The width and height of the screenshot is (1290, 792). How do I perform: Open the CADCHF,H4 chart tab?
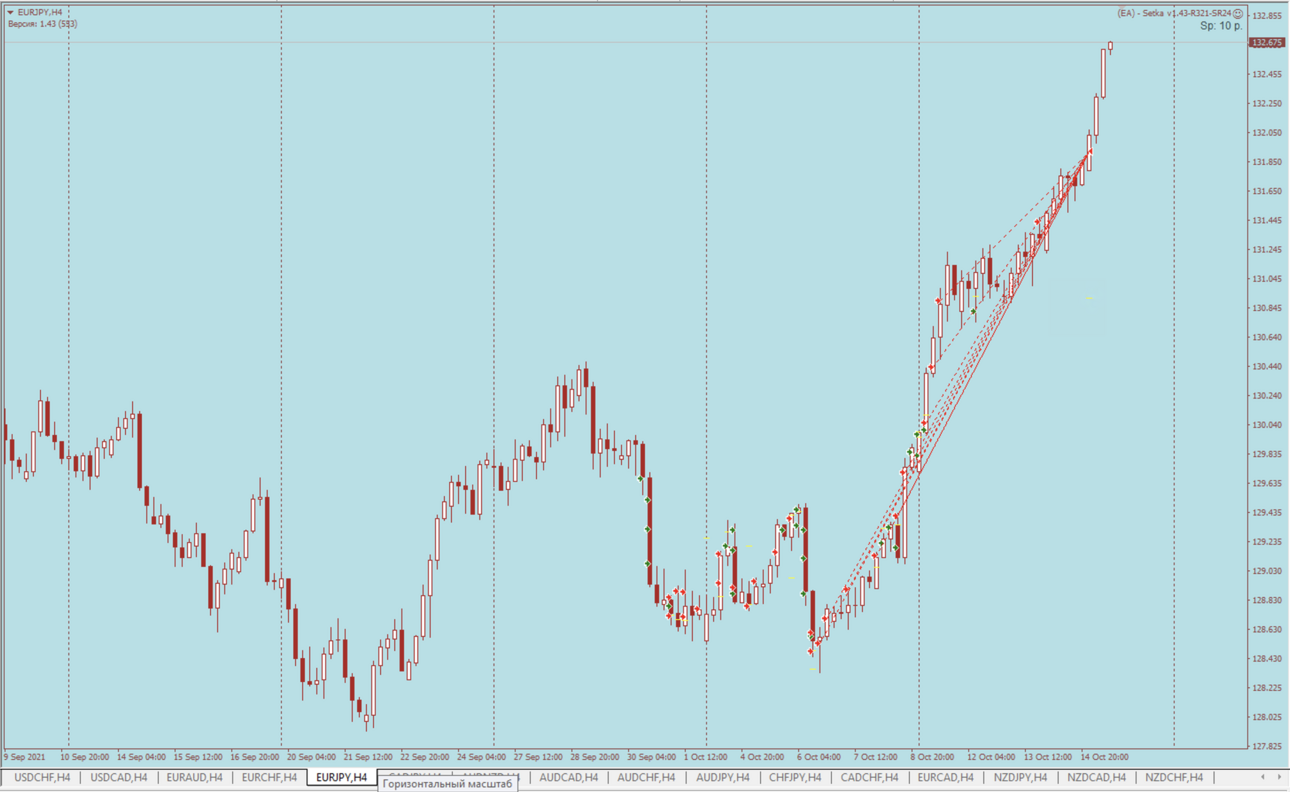click(x=869, y=777)
